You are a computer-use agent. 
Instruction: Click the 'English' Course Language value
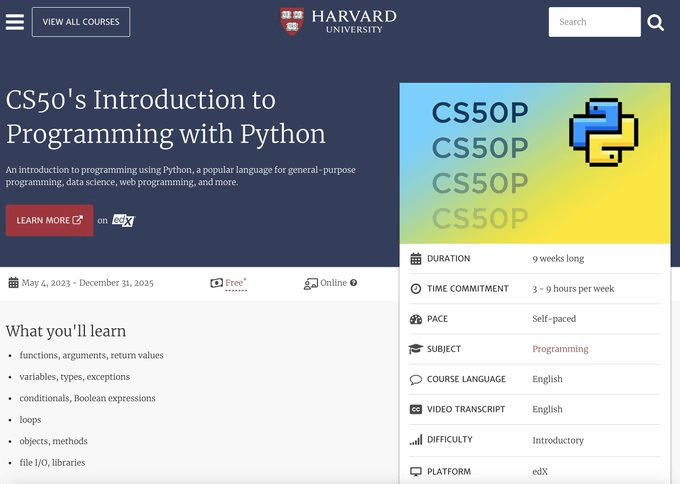click(547, 379)
